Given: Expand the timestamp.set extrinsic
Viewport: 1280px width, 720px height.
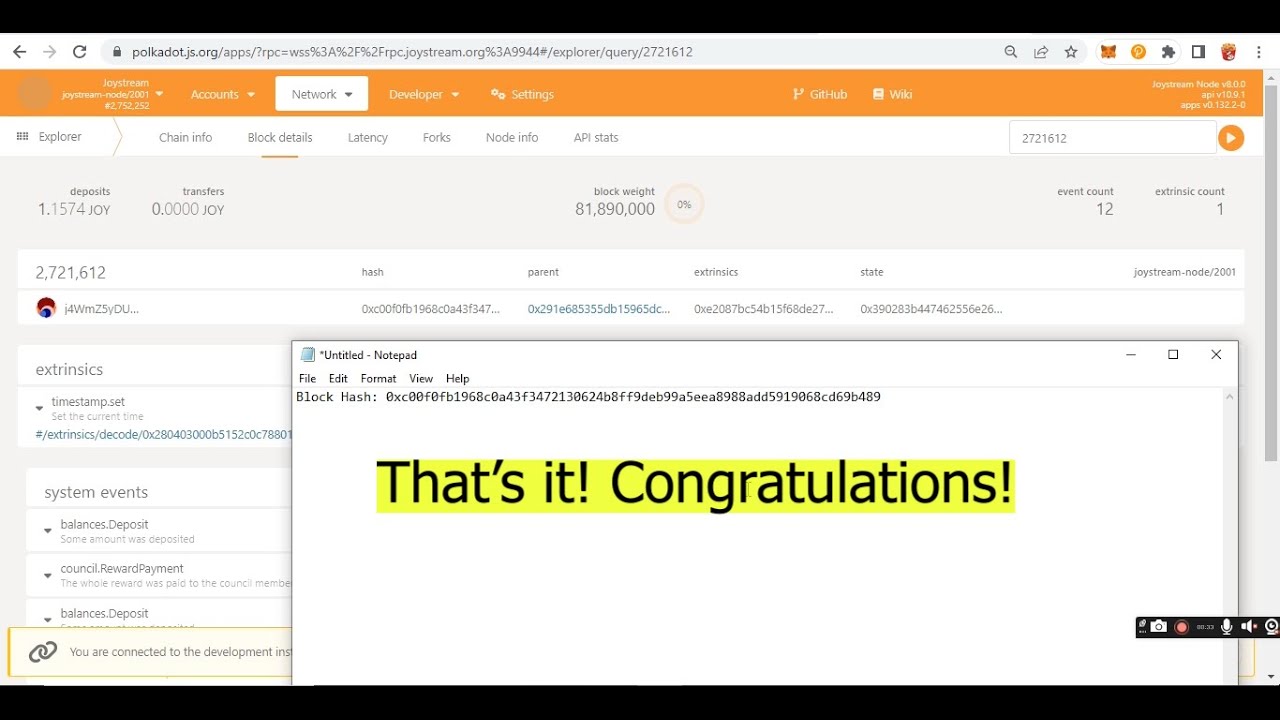Looking at the screenshot, I should click(41, 408).
